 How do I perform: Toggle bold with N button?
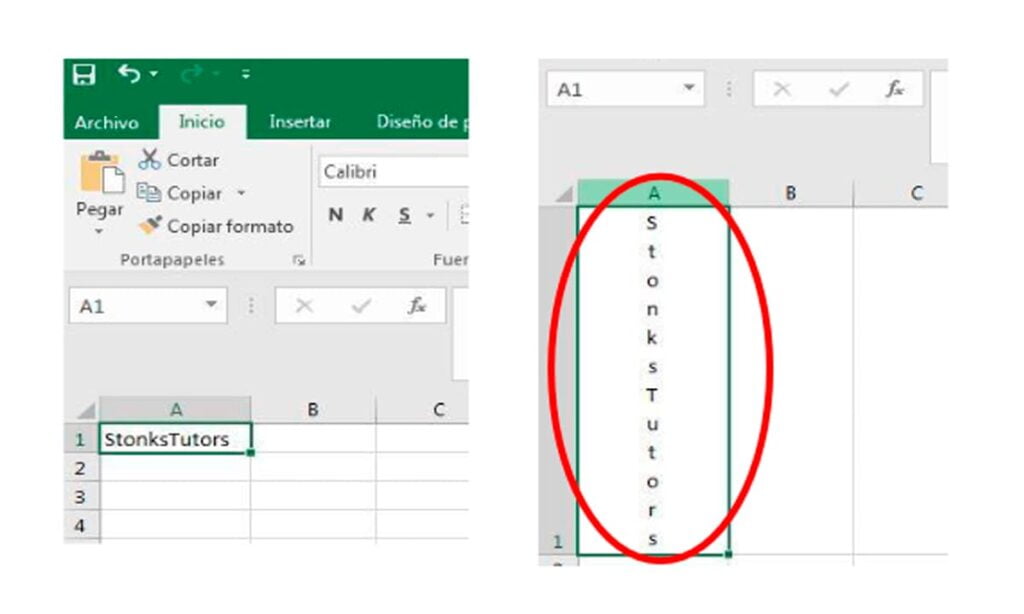336,215
